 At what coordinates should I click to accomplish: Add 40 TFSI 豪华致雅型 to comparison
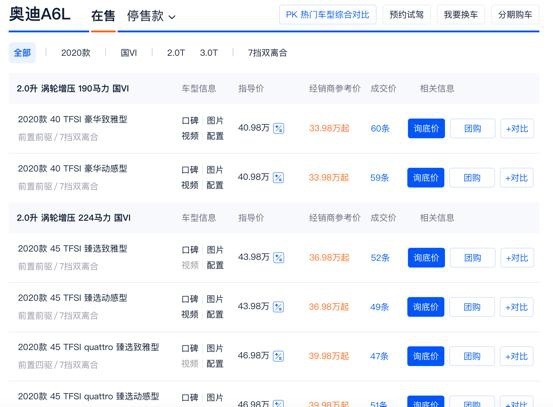click(x=517, y=128)
